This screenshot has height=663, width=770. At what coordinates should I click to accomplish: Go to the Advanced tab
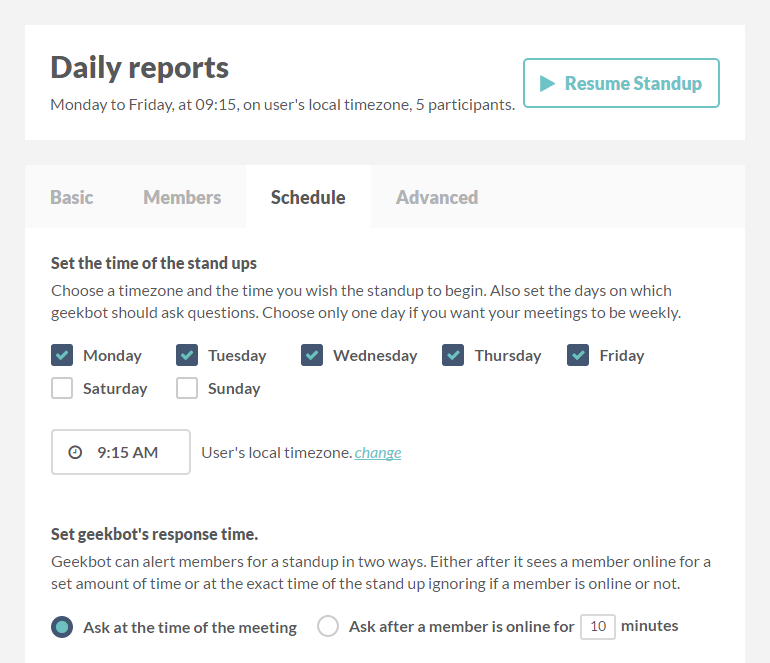pos(437,197)
